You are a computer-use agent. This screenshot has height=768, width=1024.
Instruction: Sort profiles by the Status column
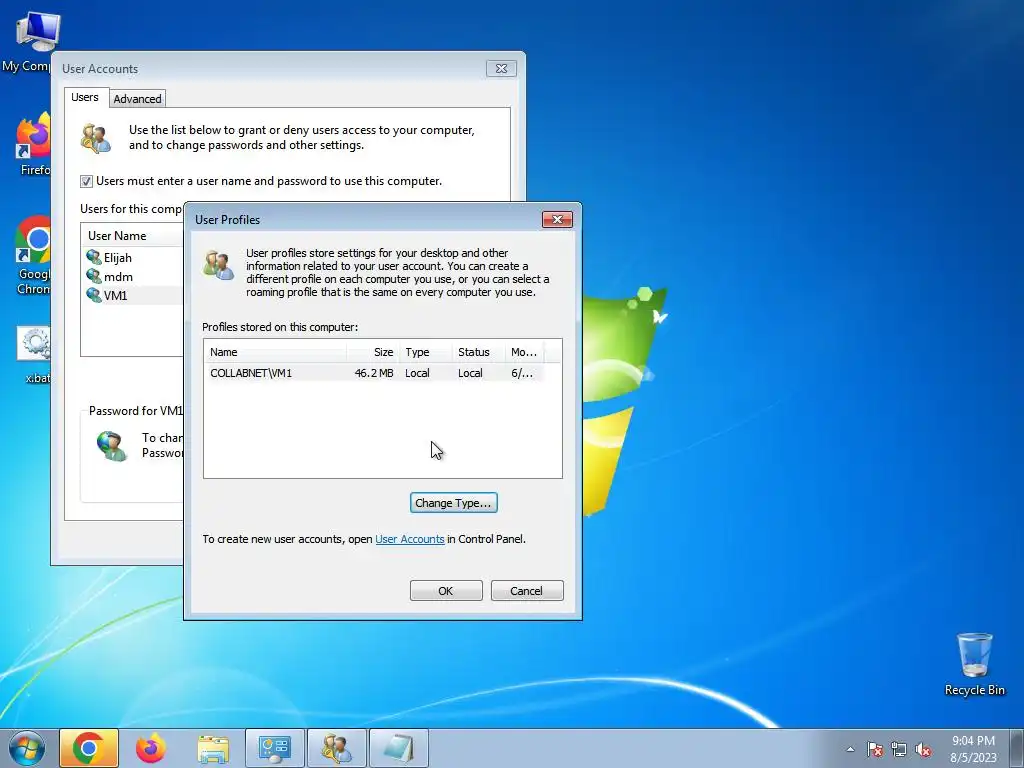coord(478,352)
